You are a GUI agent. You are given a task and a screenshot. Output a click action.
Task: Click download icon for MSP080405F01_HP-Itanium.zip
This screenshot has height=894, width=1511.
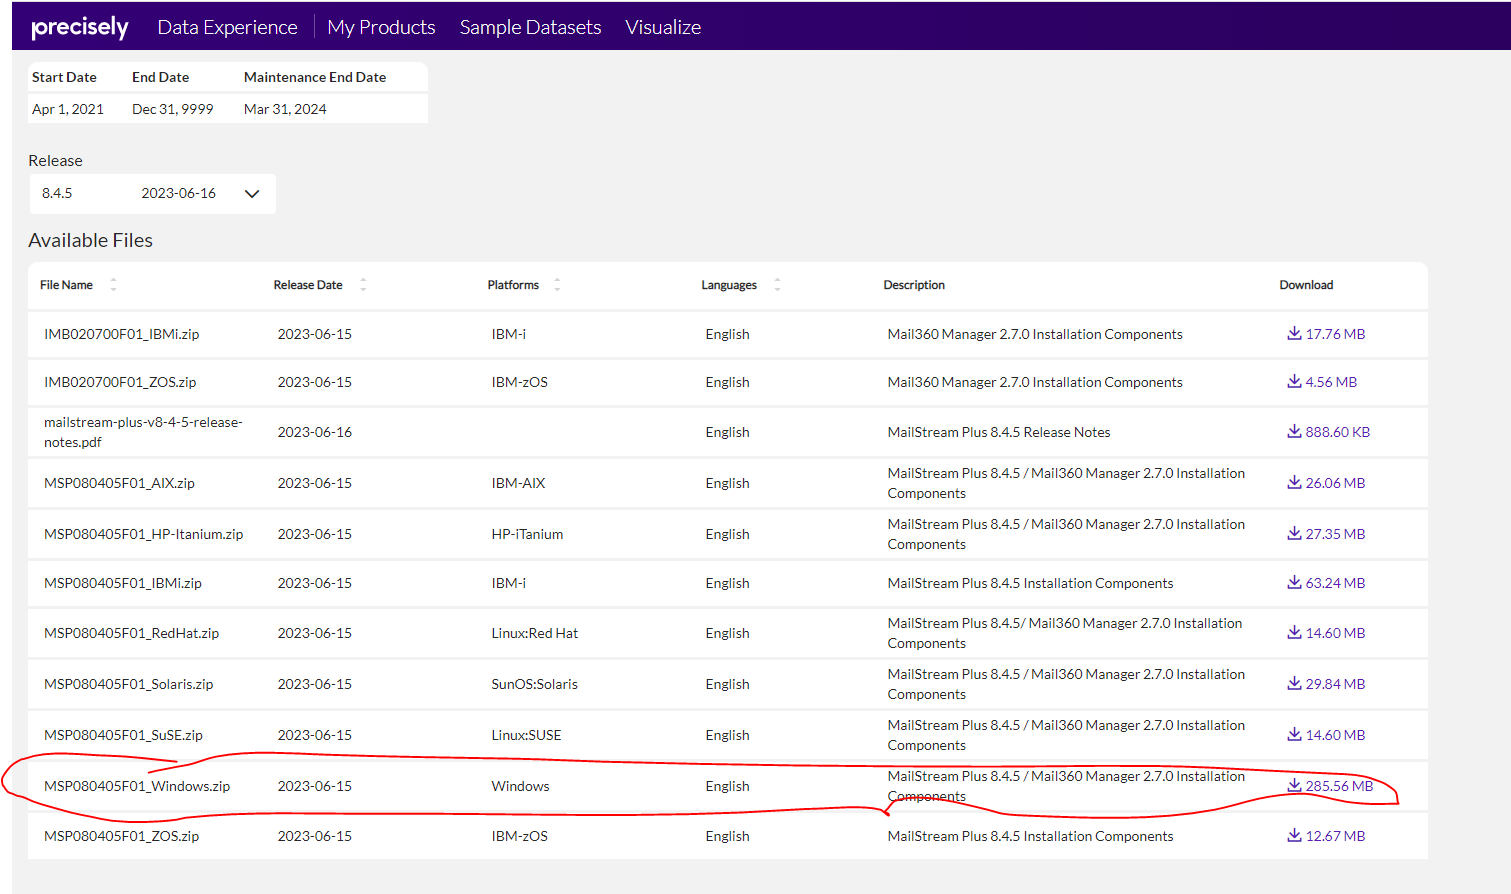pos(1294,533)
